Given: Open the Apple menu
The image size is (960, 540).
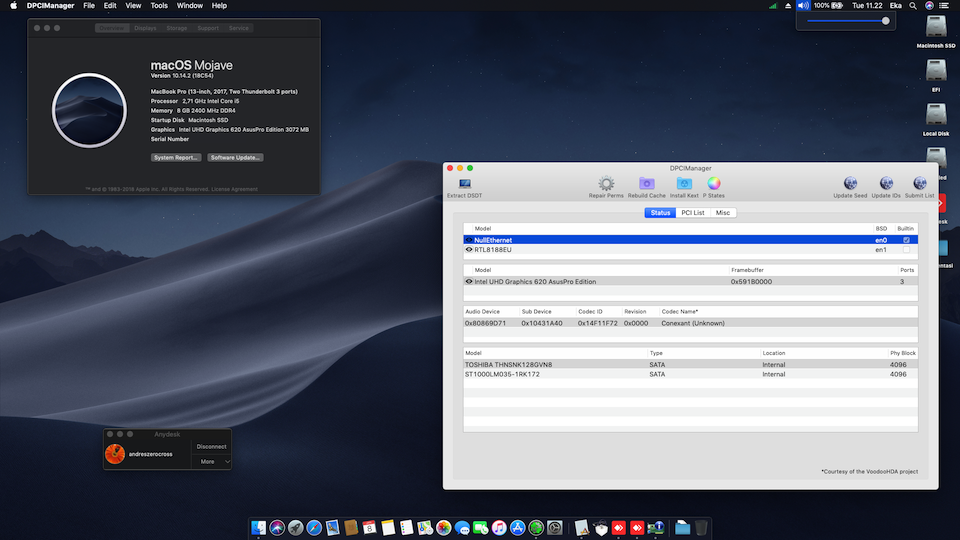Looking at the screenshot, I should (14, 6).
